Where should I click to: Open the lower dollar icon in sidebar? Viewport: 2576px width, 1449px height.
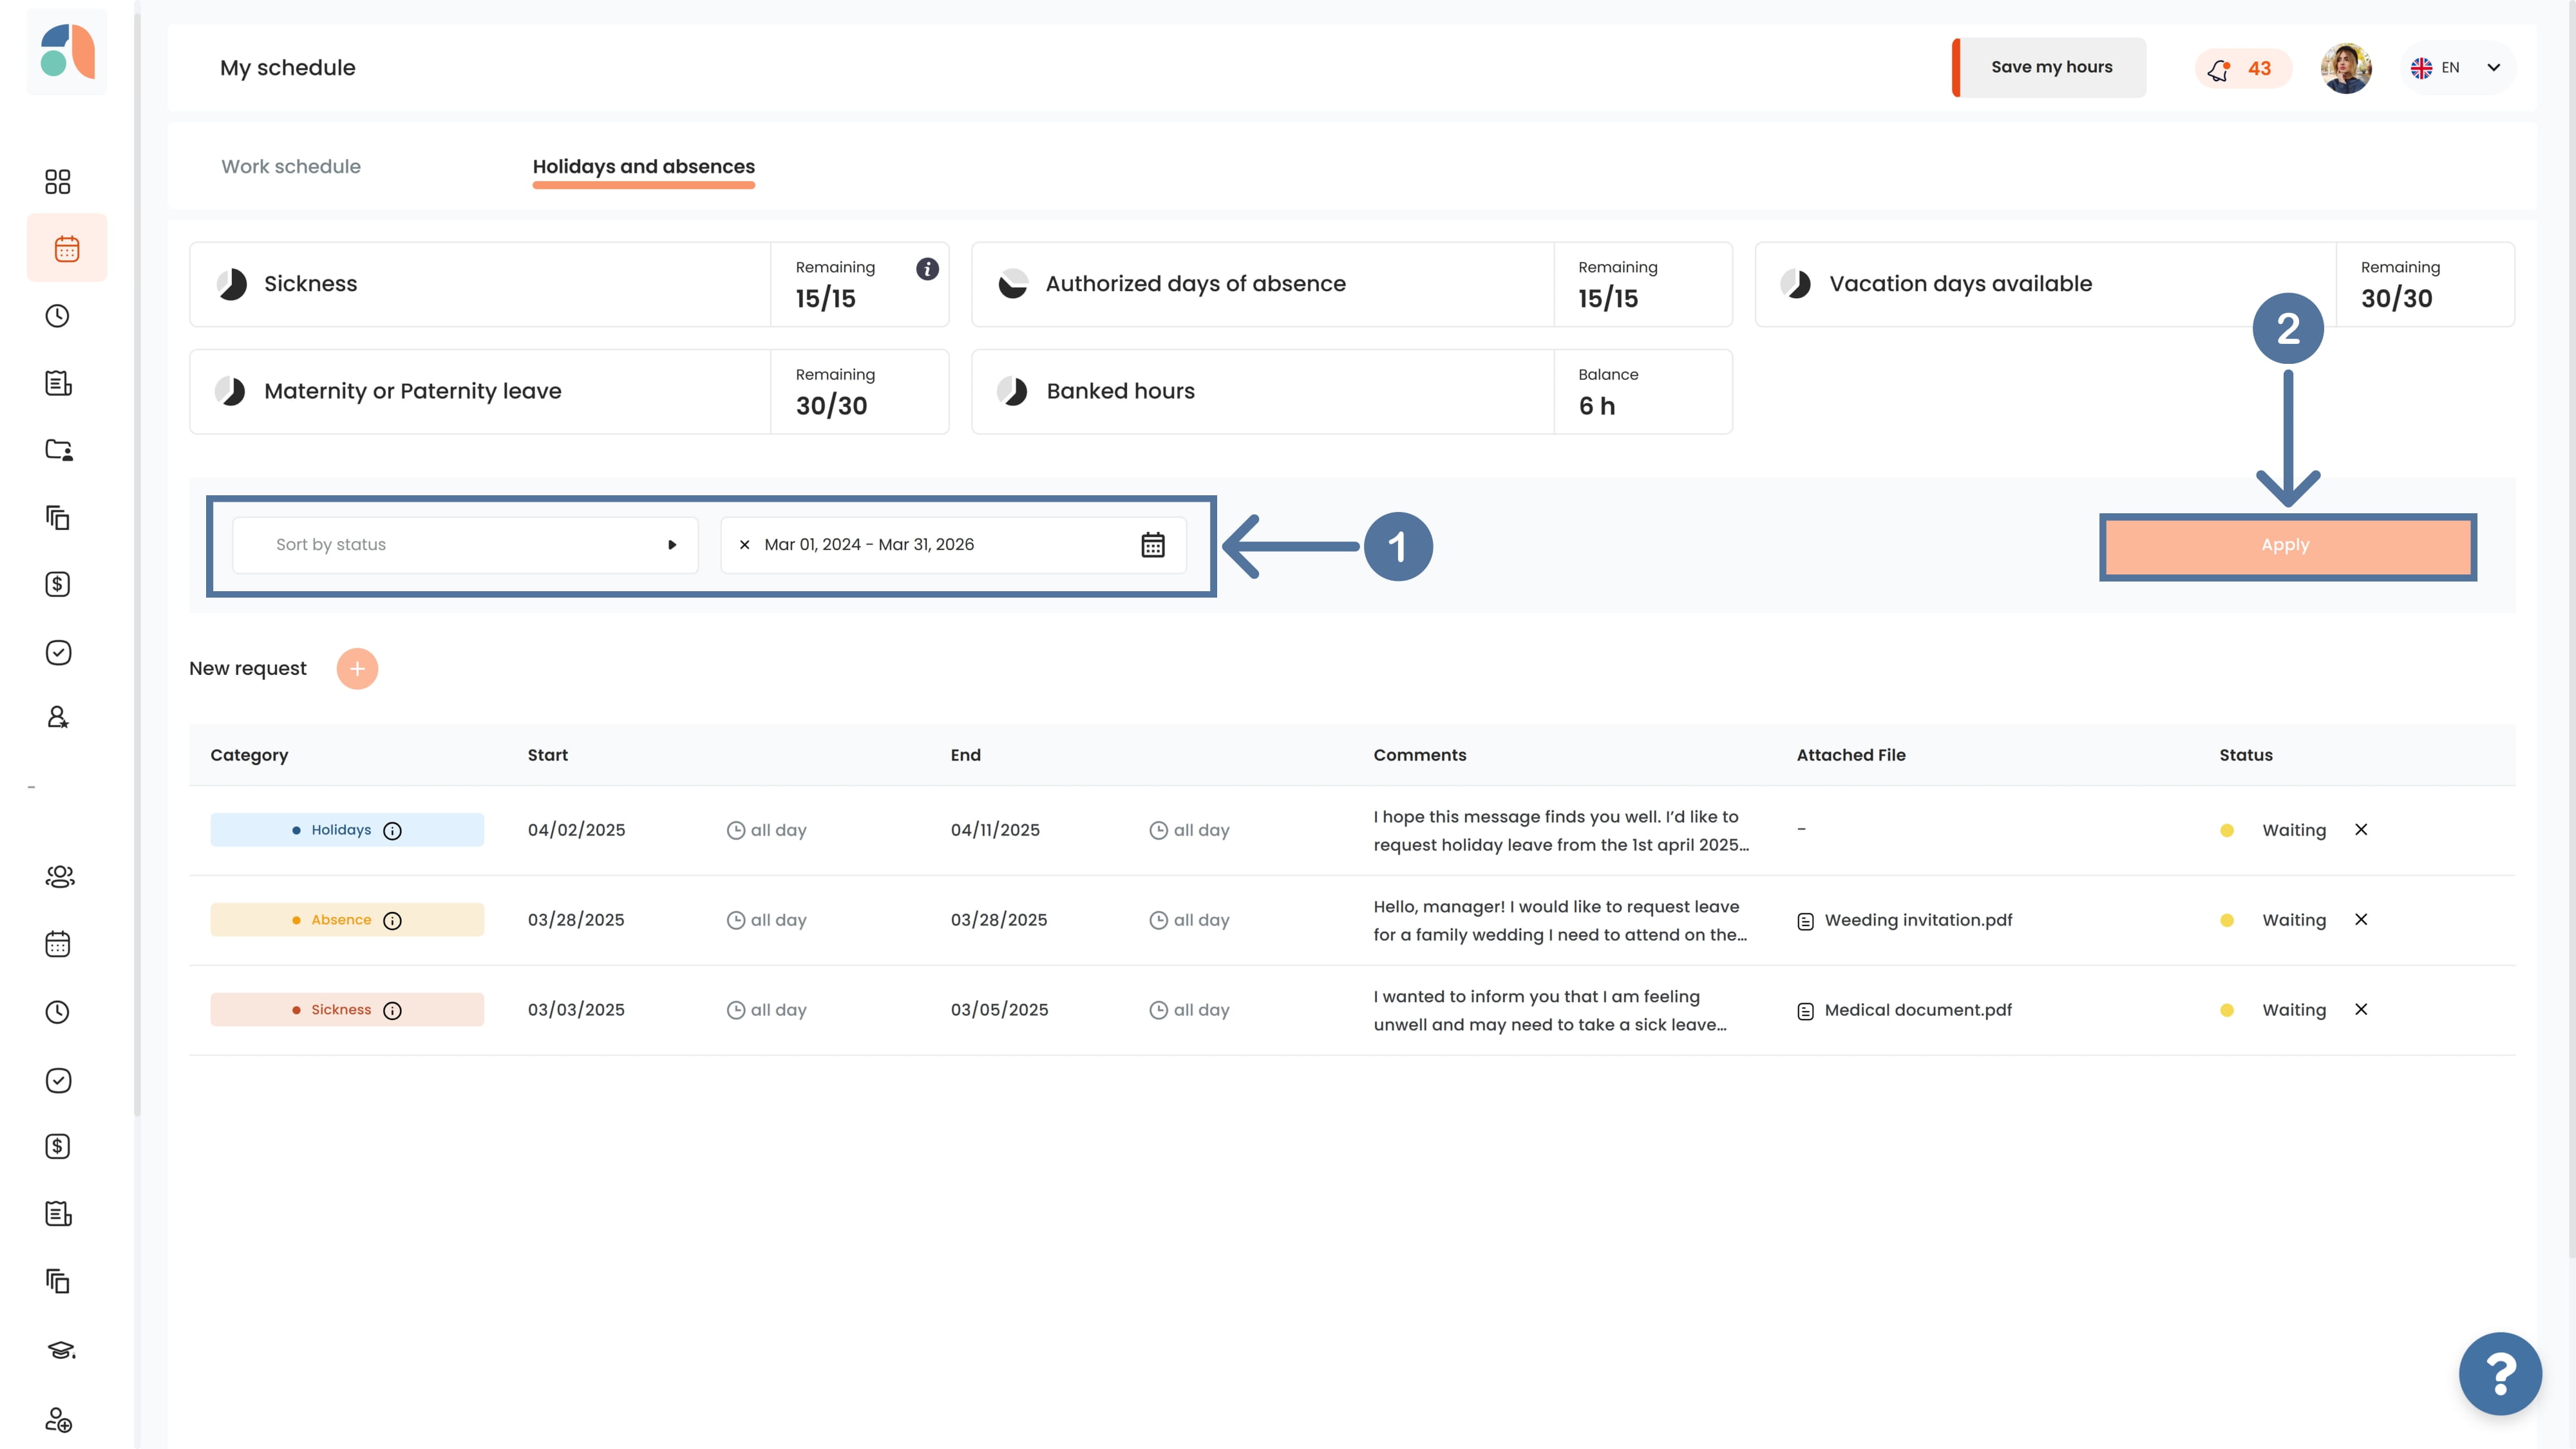point(58,1146)
